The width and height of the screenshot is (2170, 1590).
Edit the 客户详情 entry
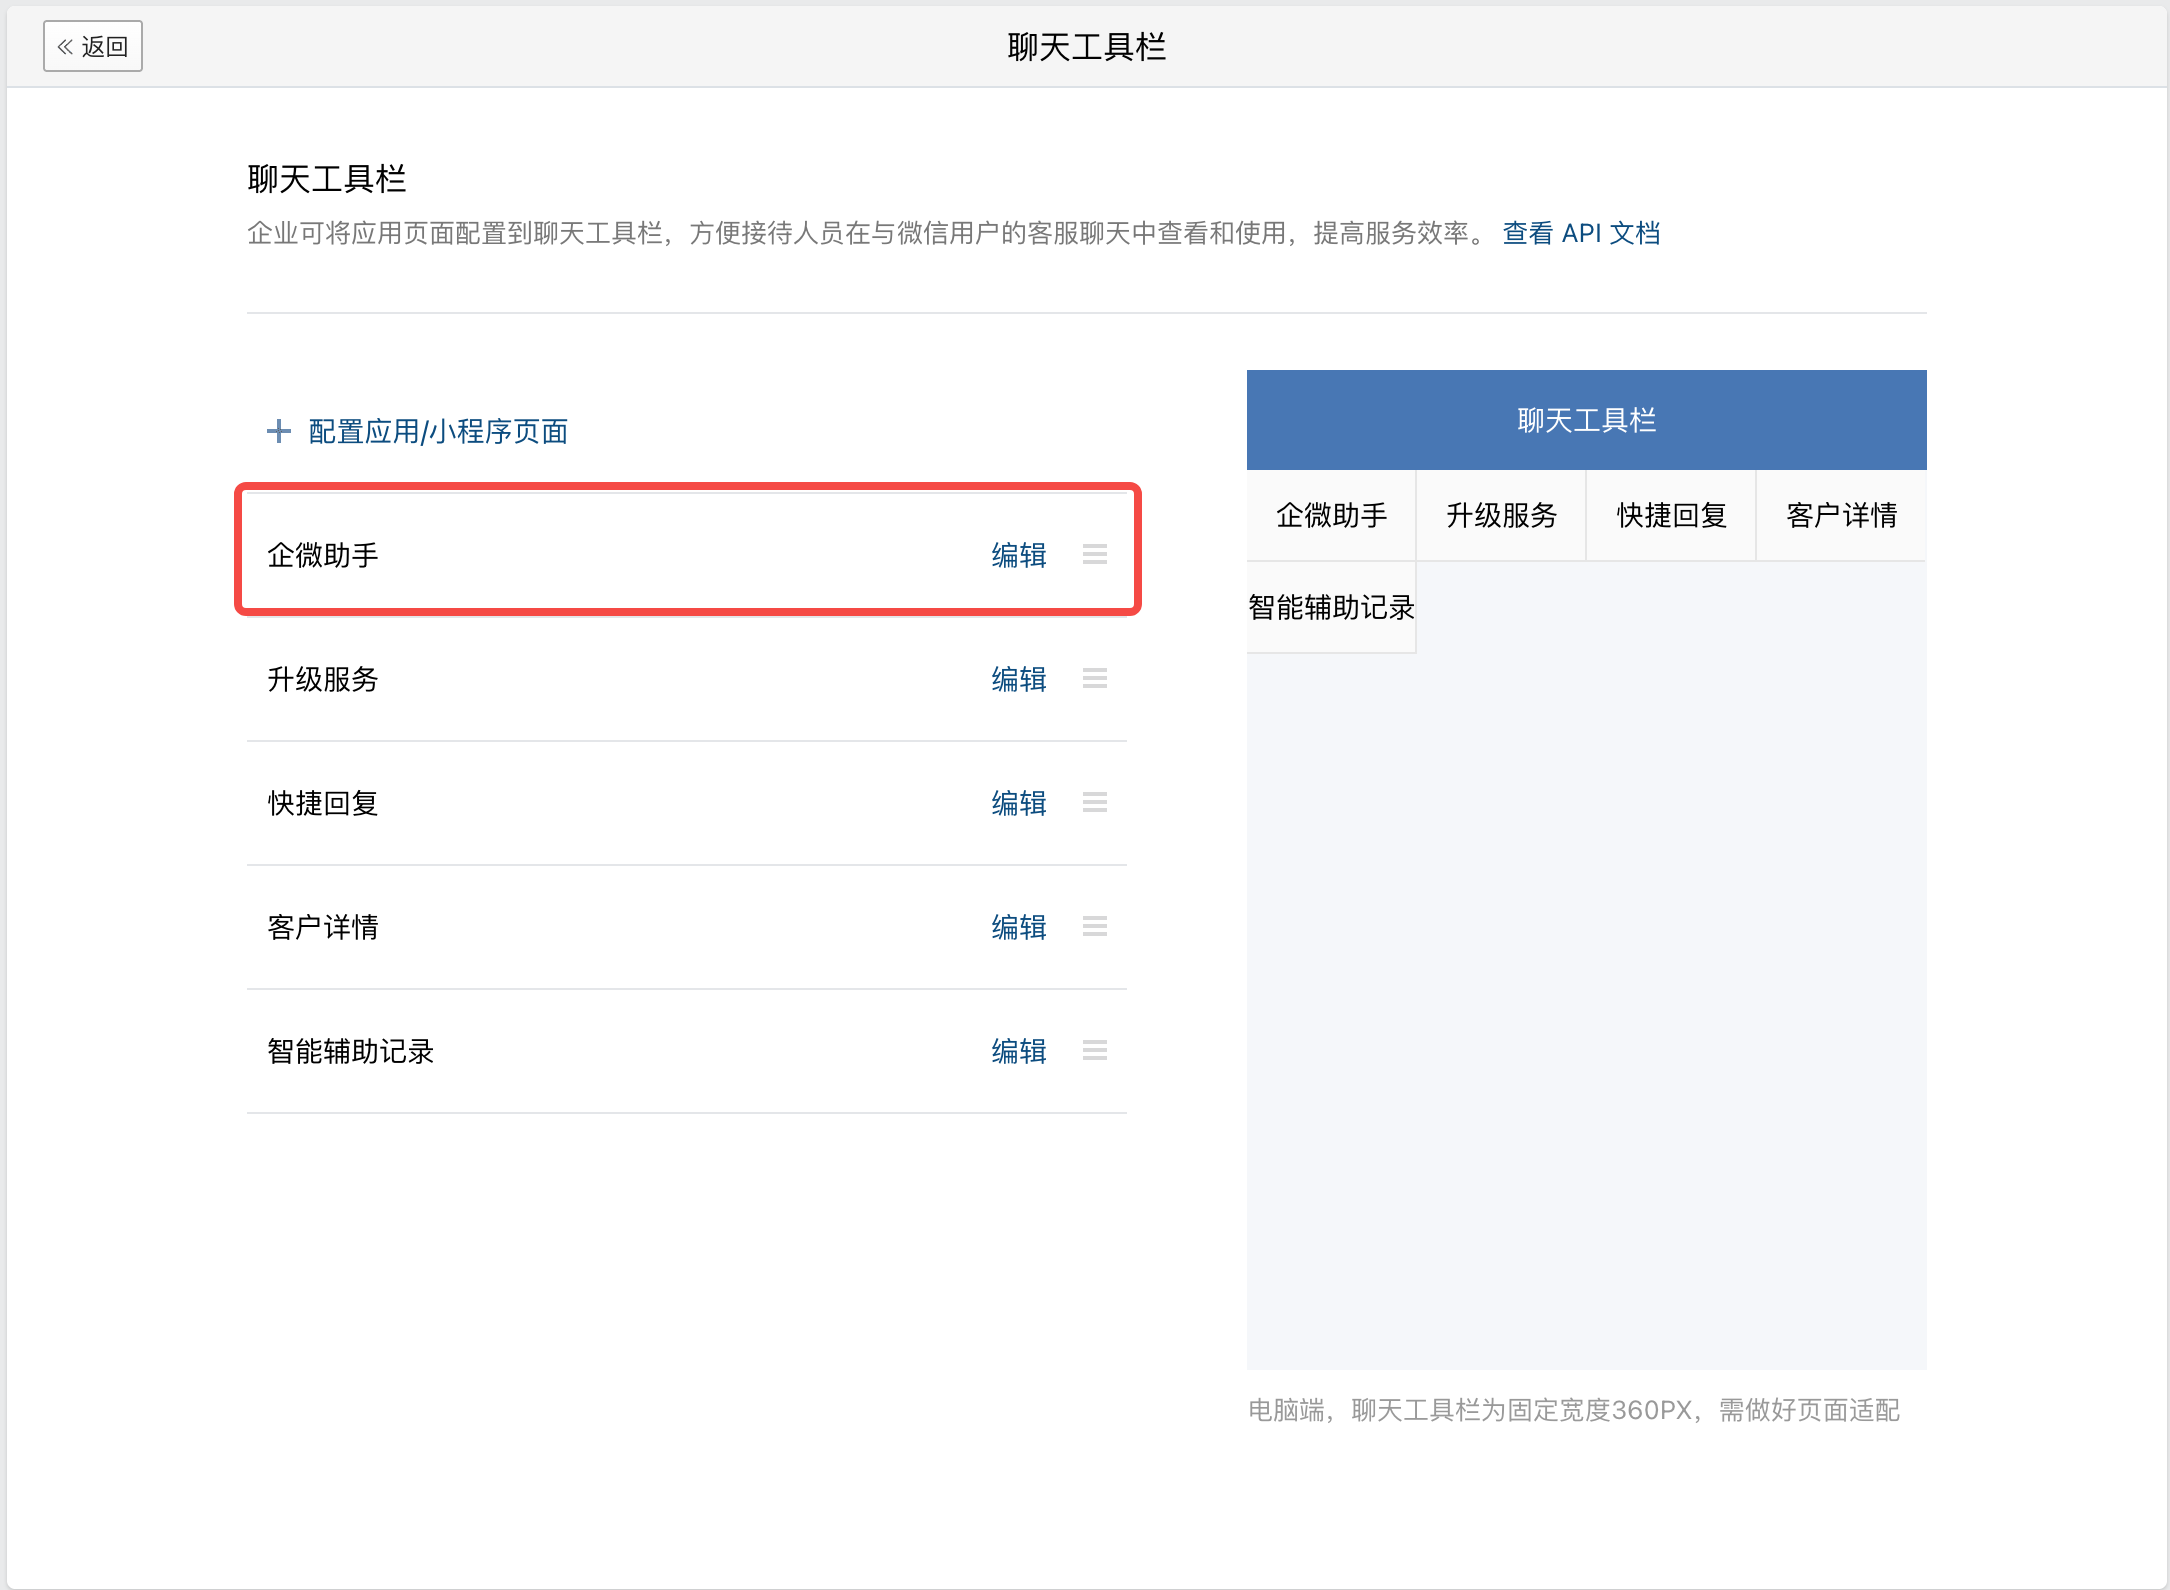pyautogui.click(x=1019, y=927)
